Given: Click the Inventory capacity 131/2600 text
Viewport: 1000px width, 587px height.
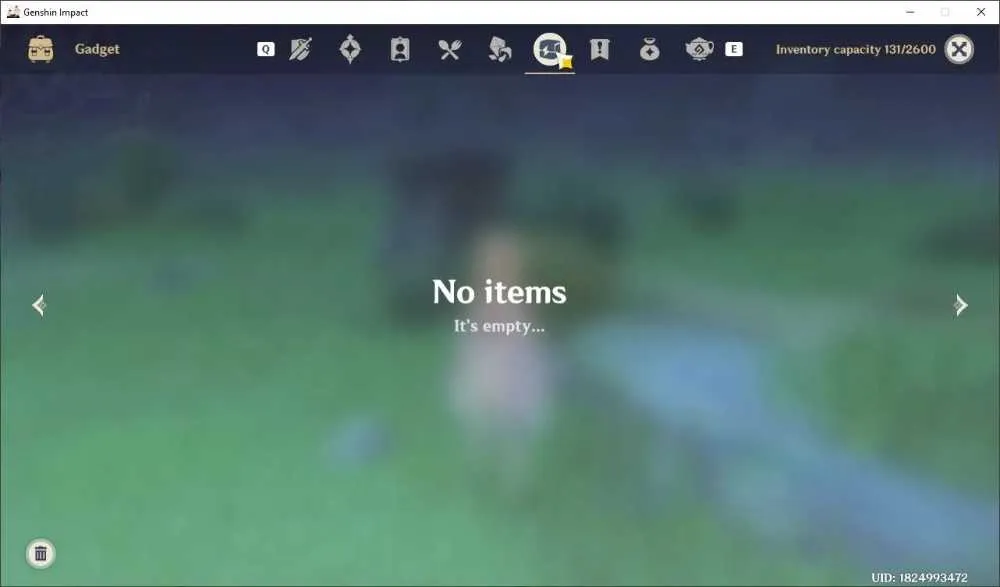Looking at the screenshot, I should [x=855, y=49].
